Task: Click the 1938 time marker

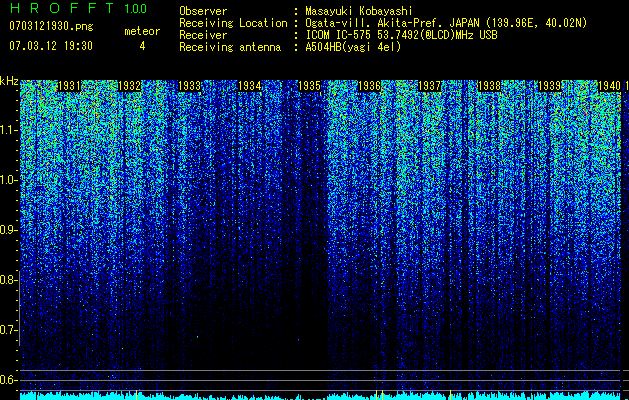Action: point(489,86)
